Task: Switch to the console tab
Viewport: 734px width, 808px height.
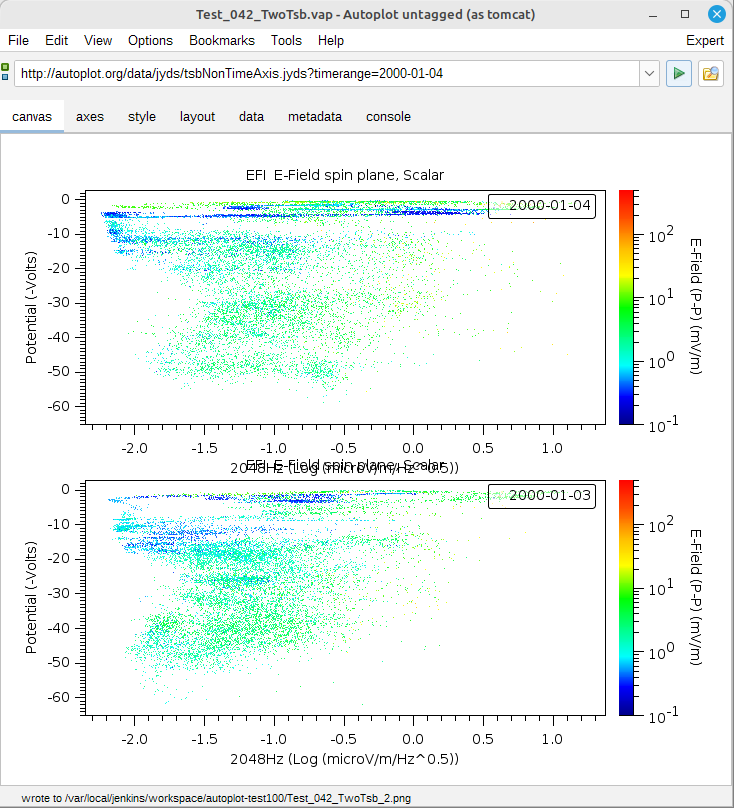Action: [x=388, y=116]
